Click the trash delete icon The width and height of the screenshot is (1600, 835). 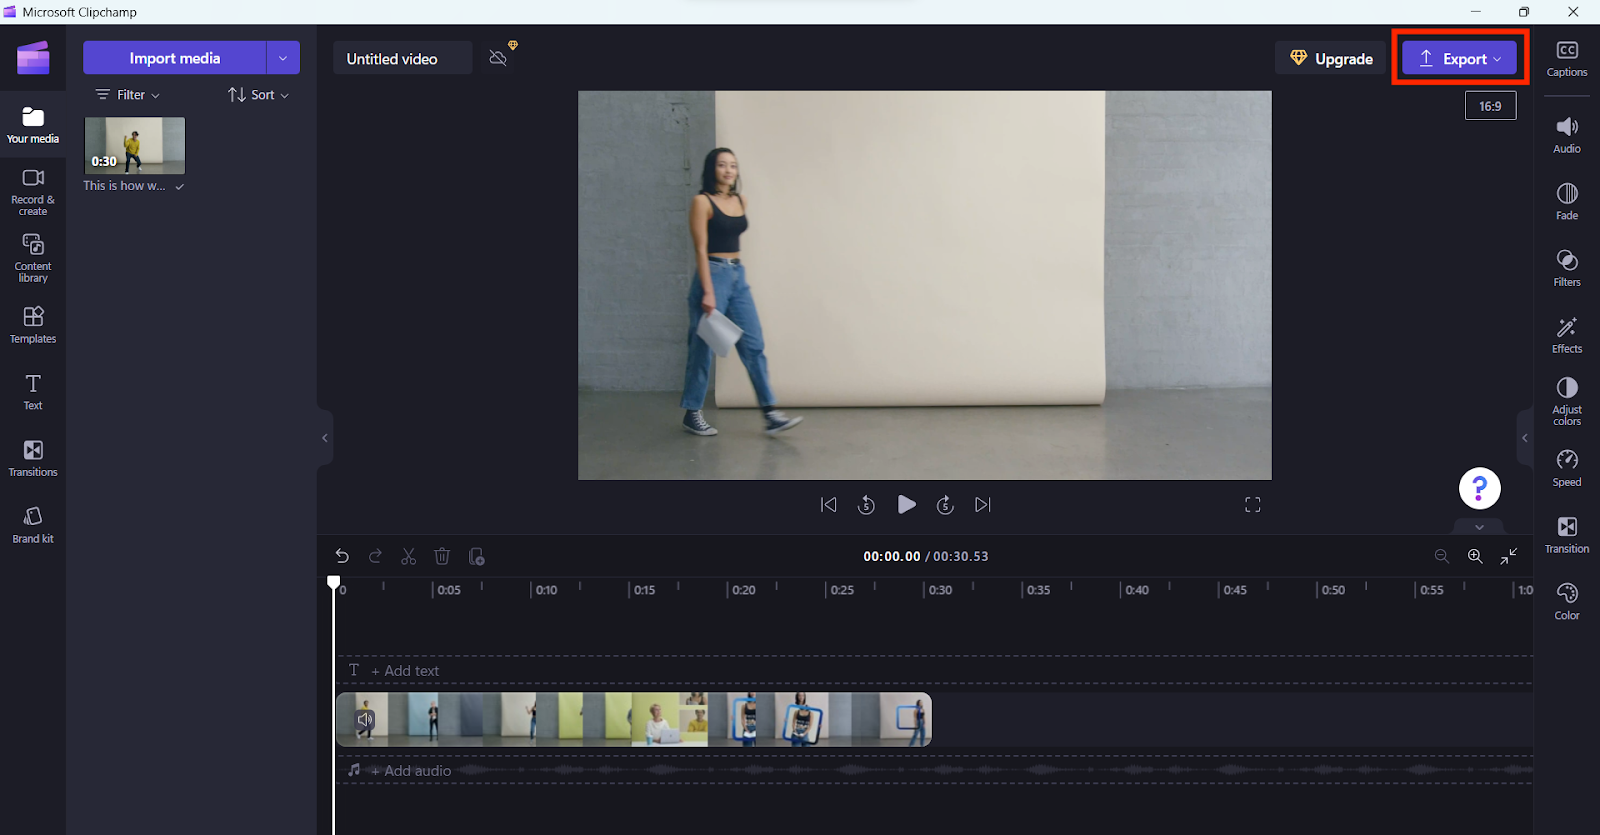[442, 556]
